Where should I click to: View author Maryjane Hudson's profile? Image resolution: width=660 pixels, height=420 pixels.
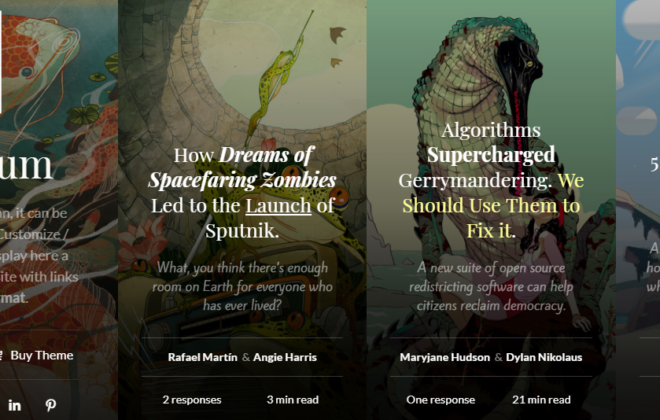point(445,357)
